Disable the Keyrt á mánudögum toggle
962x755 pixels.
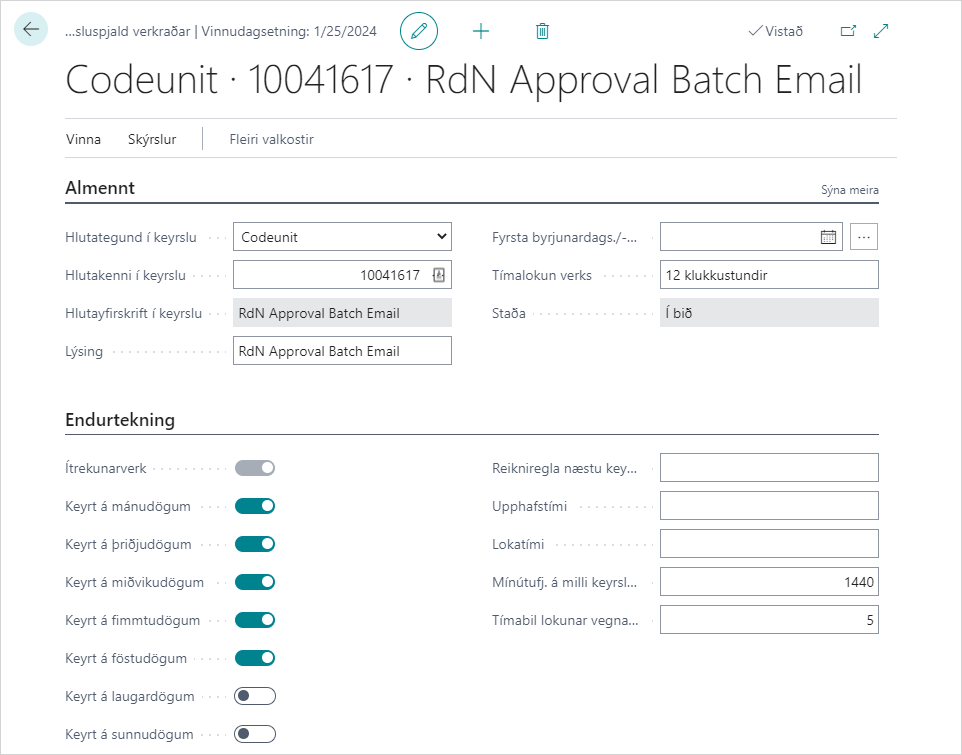[255, 506]
